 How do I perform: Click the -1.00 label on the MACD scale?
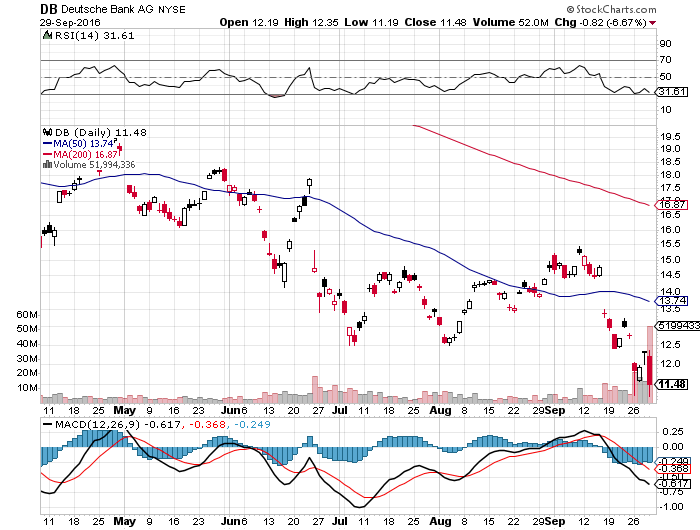pos(671,507)
